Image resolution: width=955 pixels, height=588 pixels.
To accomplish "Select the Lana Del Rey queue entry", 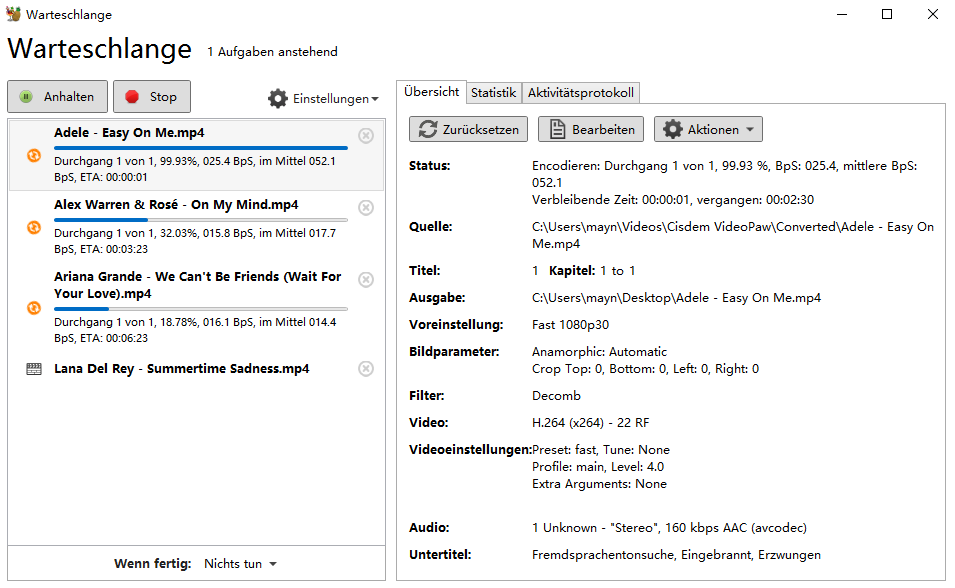I will (190, 369).
